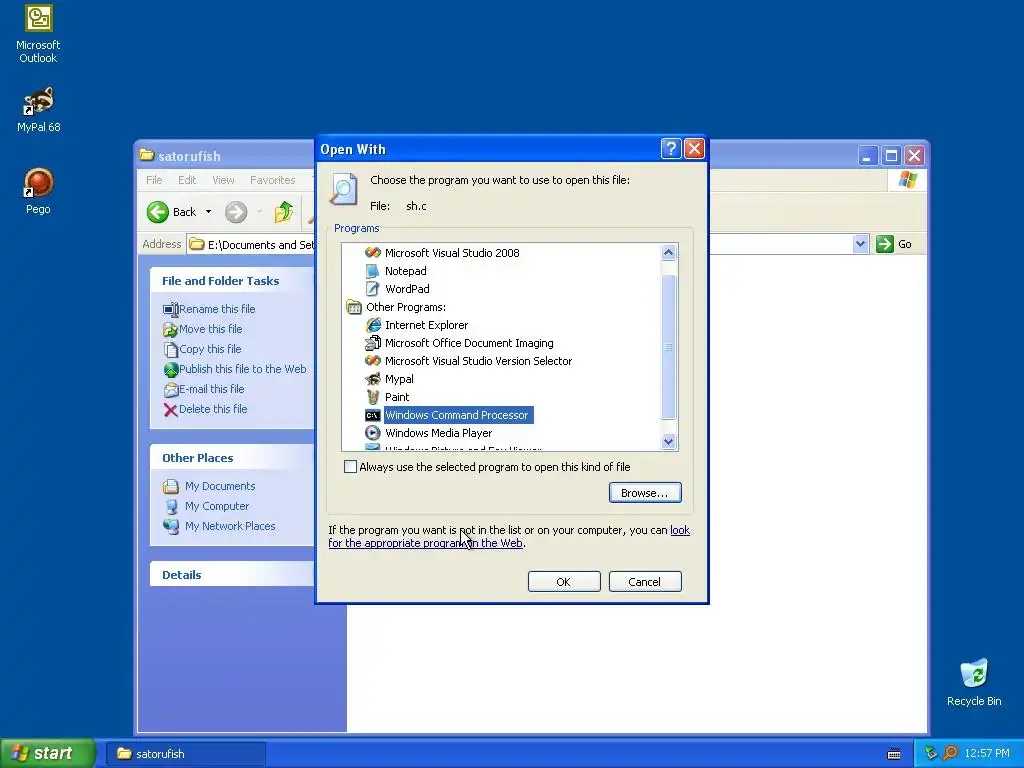
Task: Click the Rename this file icon
Action: [x=170, y=309]
